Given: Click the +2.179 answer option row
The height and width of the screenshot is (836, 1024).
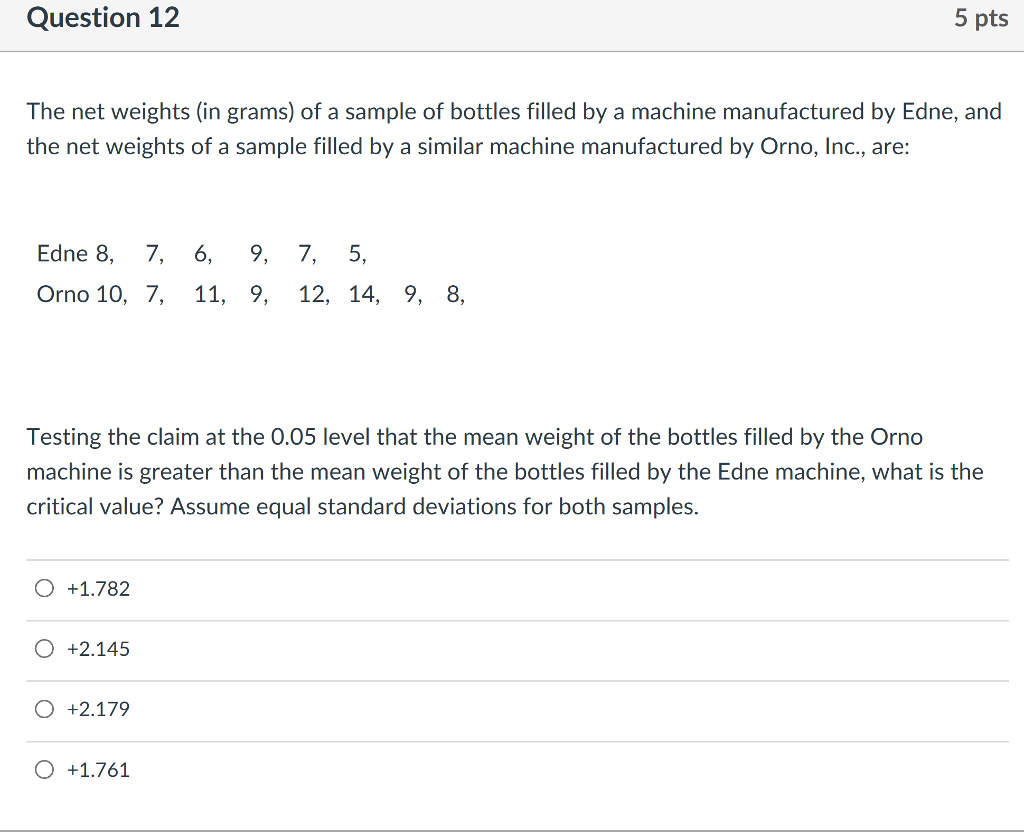Looking at the screenshot, I should coord(400,709).
